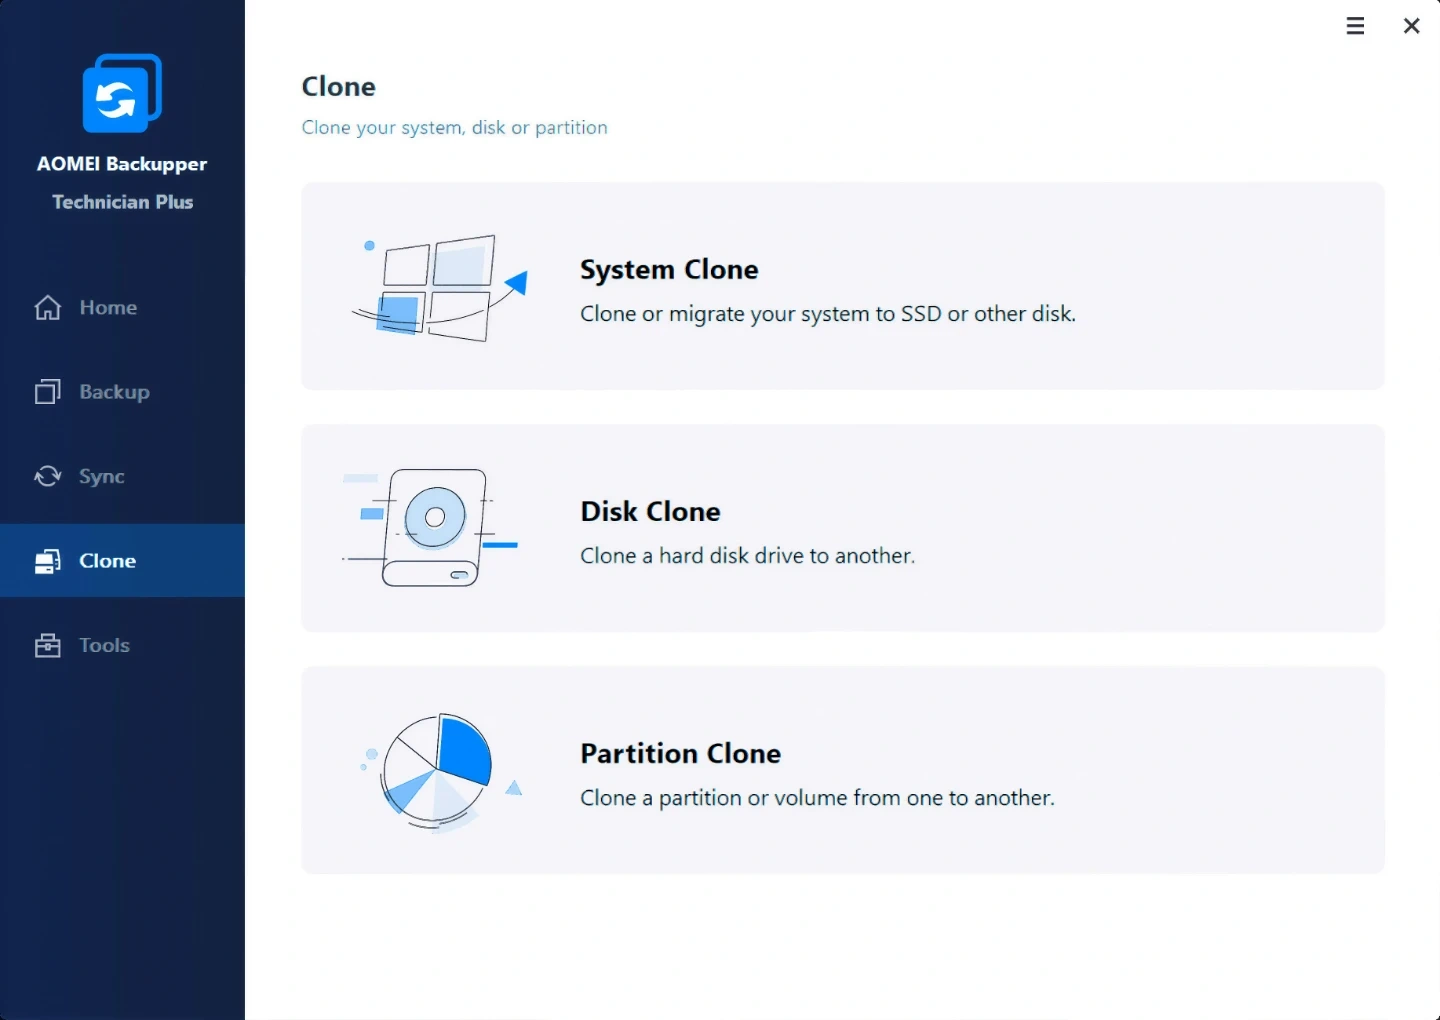Click the Tools toolbox icon
This screenshot has width=1440, height=1020.
tap(48, 646)
